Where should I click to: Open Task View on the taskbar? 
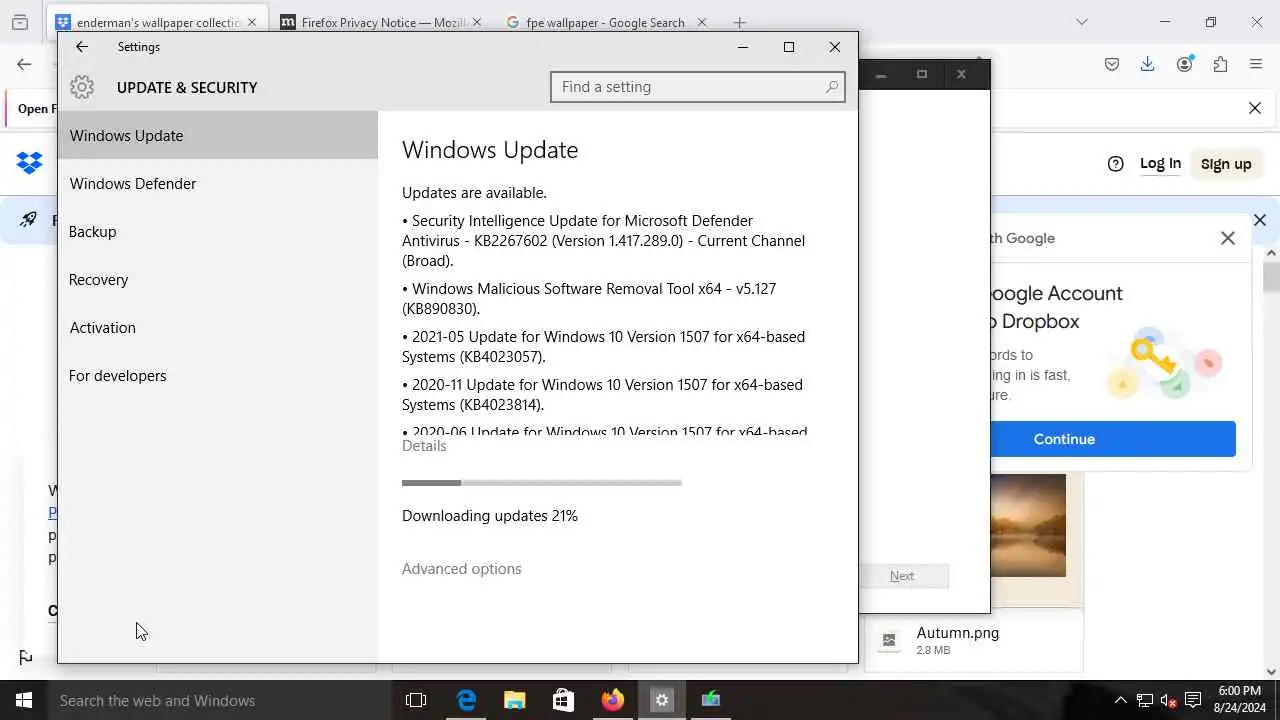(416, 700)
